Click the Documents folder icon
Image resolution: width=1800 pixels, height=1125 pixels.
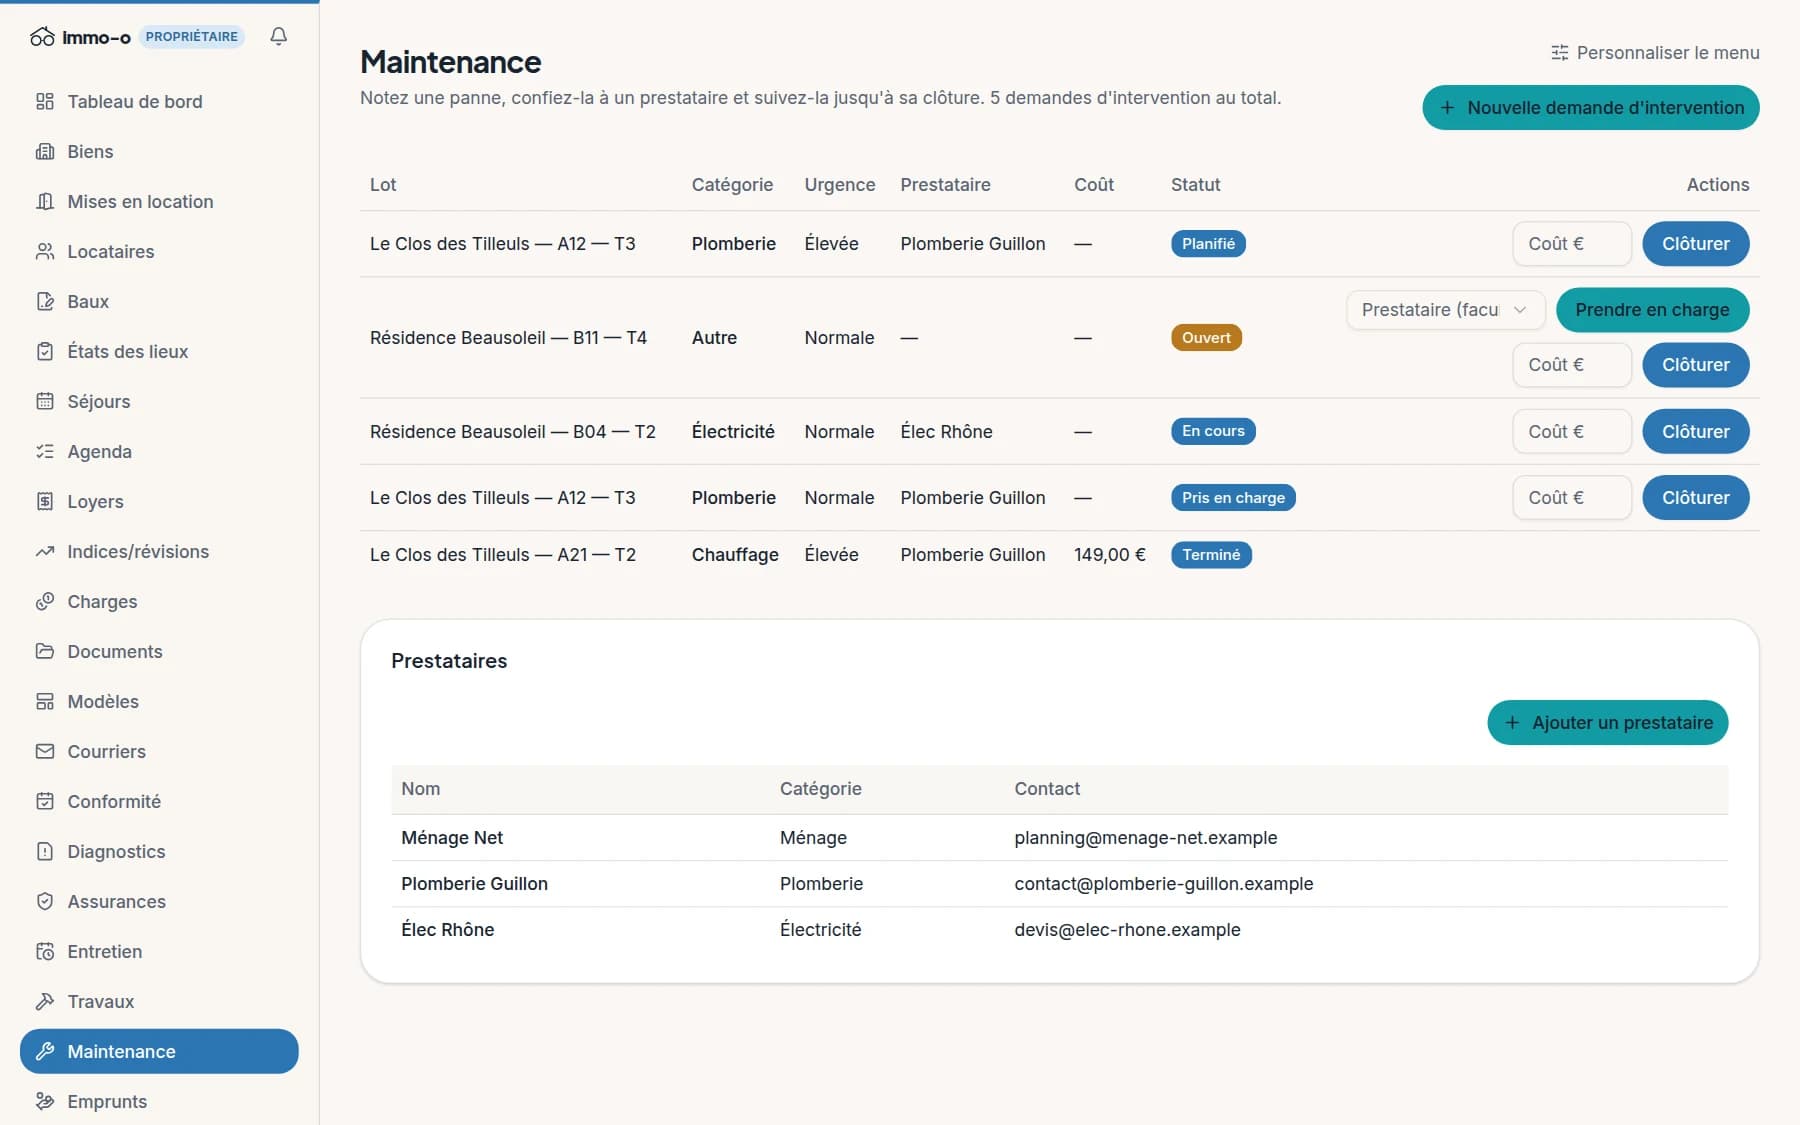coord(45,651)
